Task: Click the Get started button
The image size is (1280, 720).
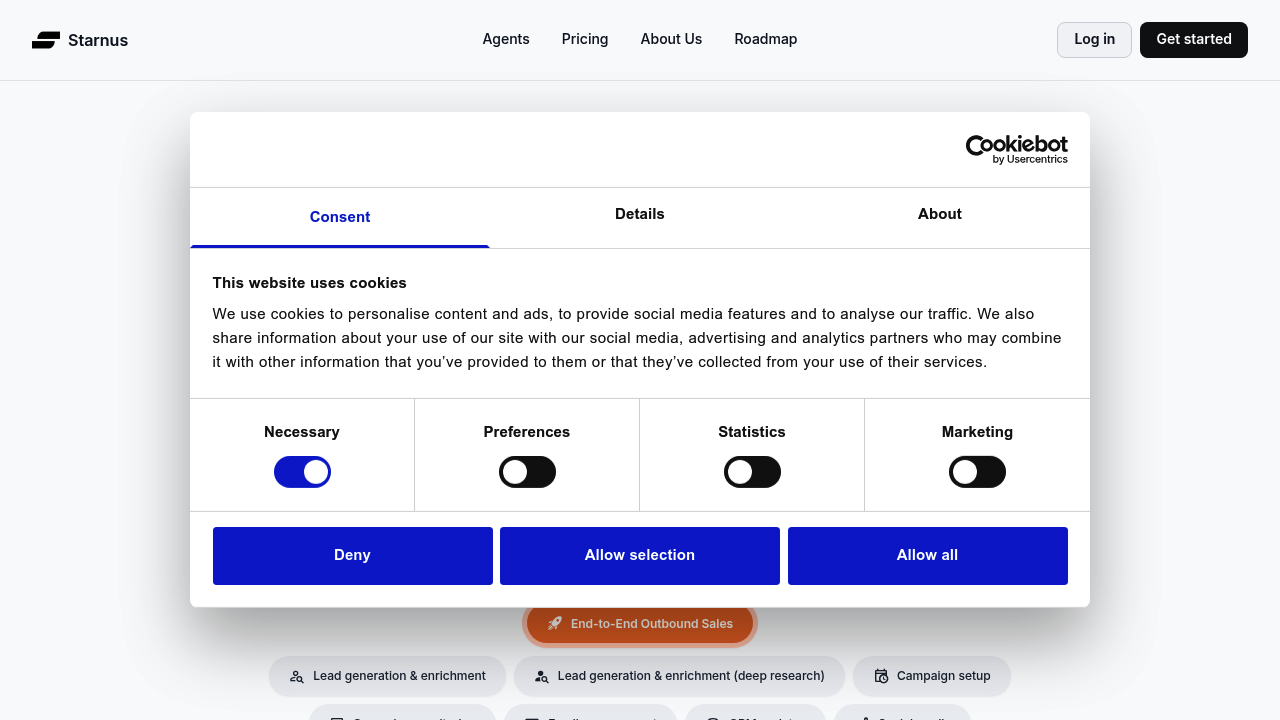Action: (1193, 39)
